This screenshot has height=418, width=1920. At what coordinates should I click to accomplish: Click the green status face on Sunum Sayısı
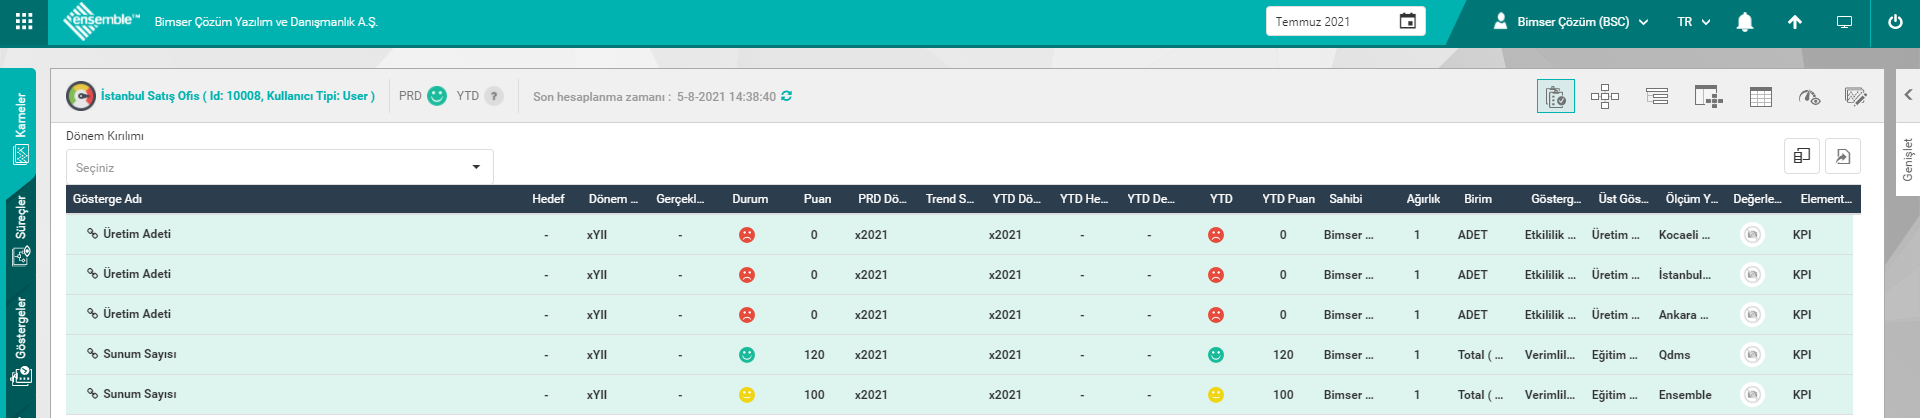pyautogui.click(x=746, y=355)
